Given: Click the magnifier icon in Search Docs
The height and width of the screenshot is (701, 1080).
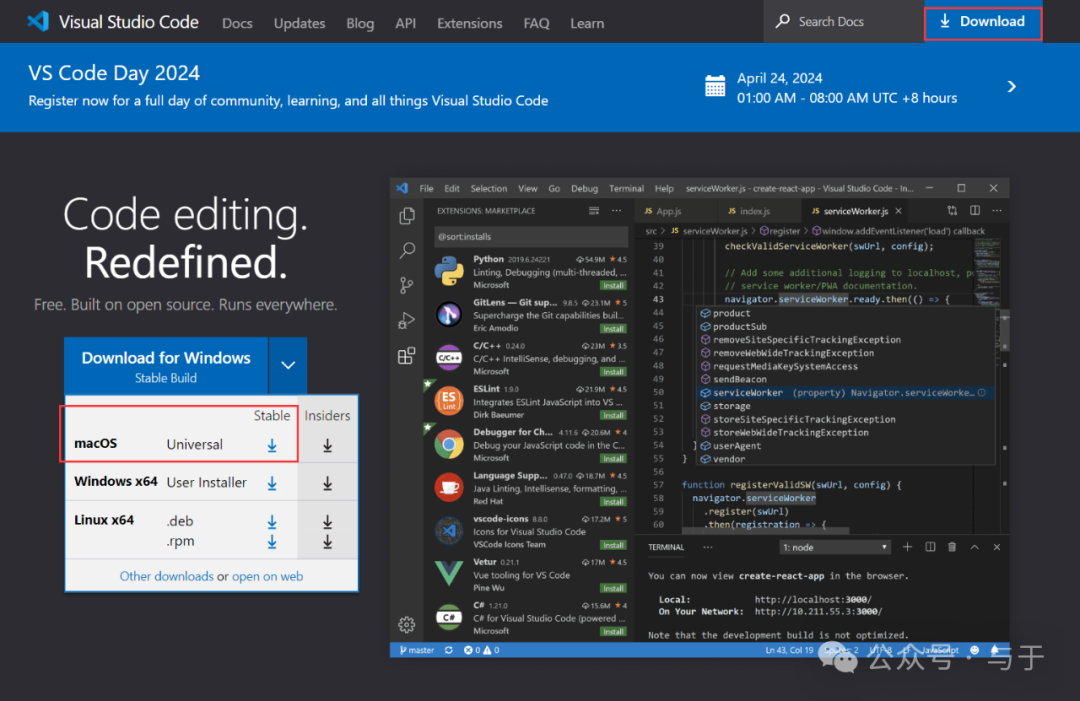Looking at the screenshot, I should [782, 21].
